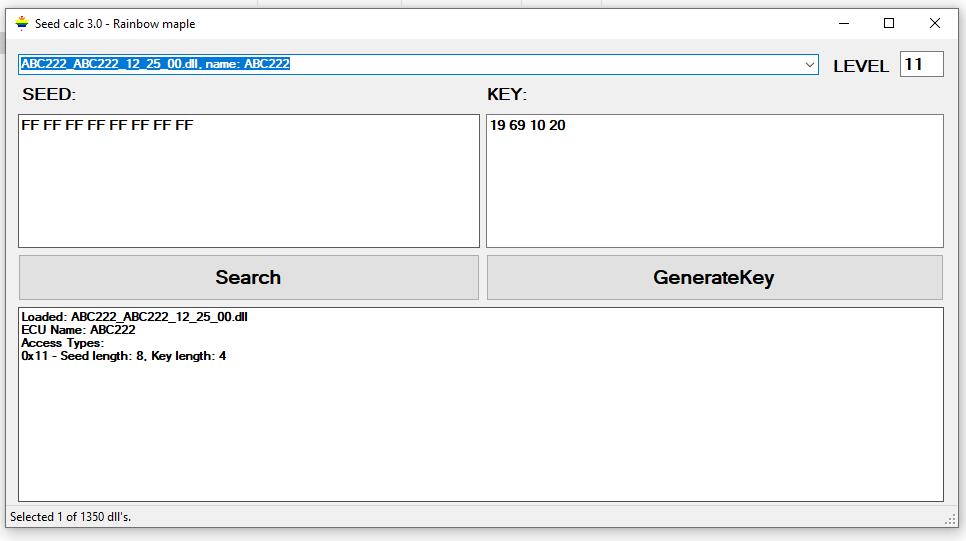
Task: Click the 'Loaded: ABC222' log line
Action: coord(134,317)
